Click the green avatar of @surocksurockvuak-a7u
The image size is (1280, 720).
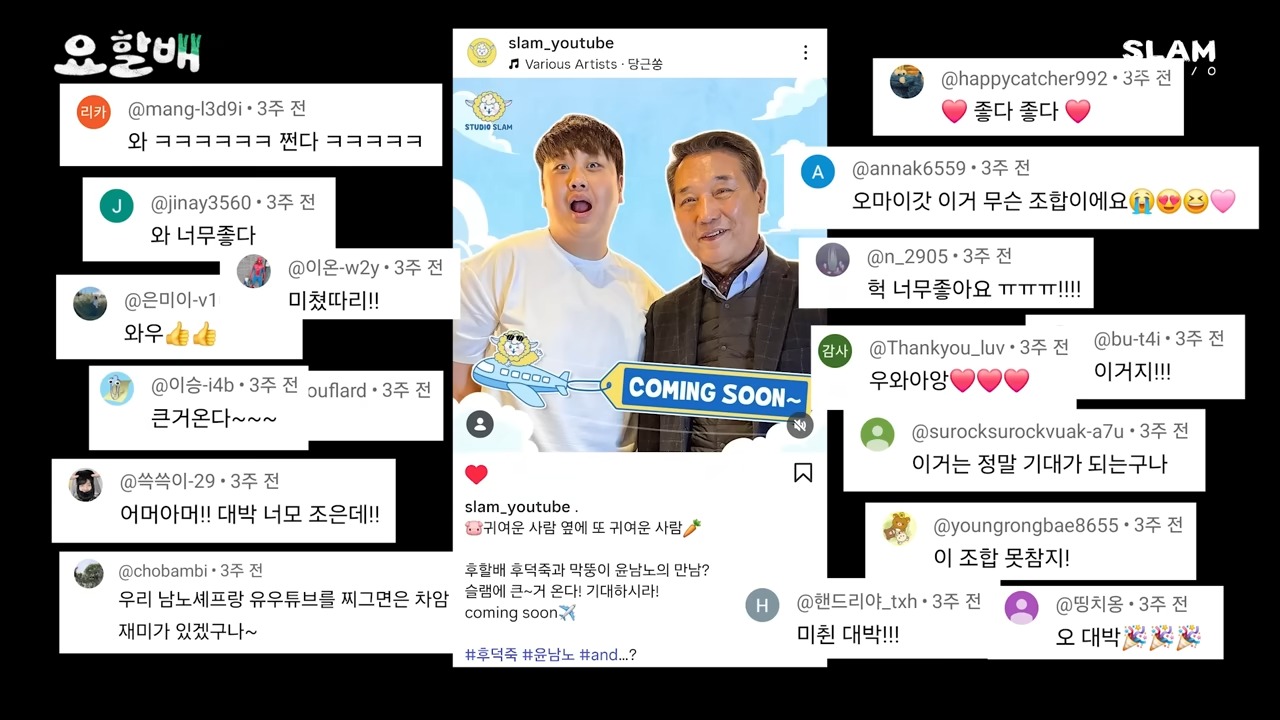(878, 434)
